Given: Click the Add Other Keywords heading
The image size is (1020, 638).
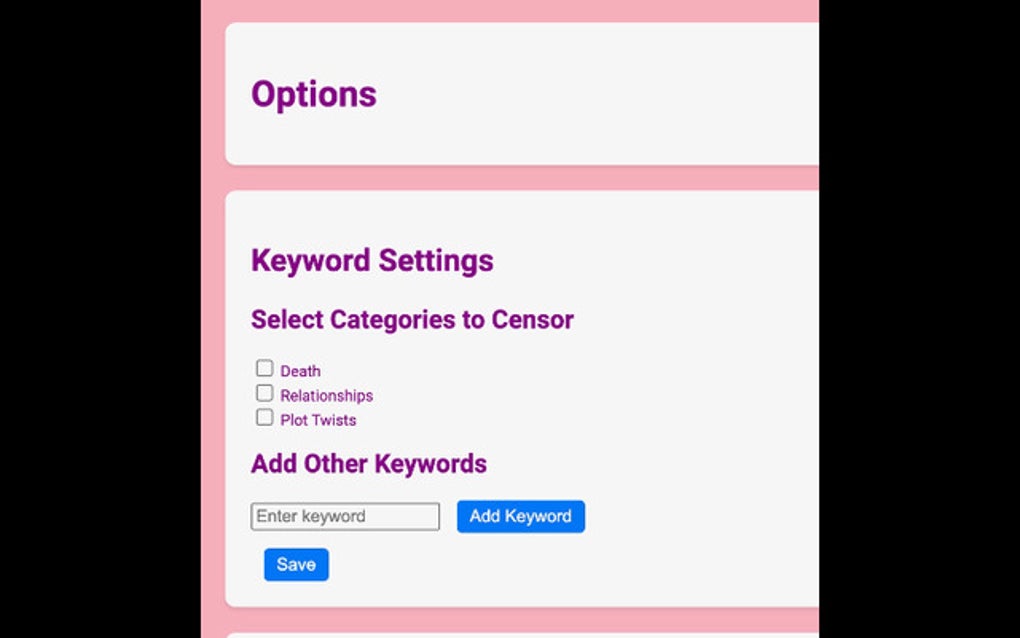Looking at the screenshot, I should pos(368,464).
